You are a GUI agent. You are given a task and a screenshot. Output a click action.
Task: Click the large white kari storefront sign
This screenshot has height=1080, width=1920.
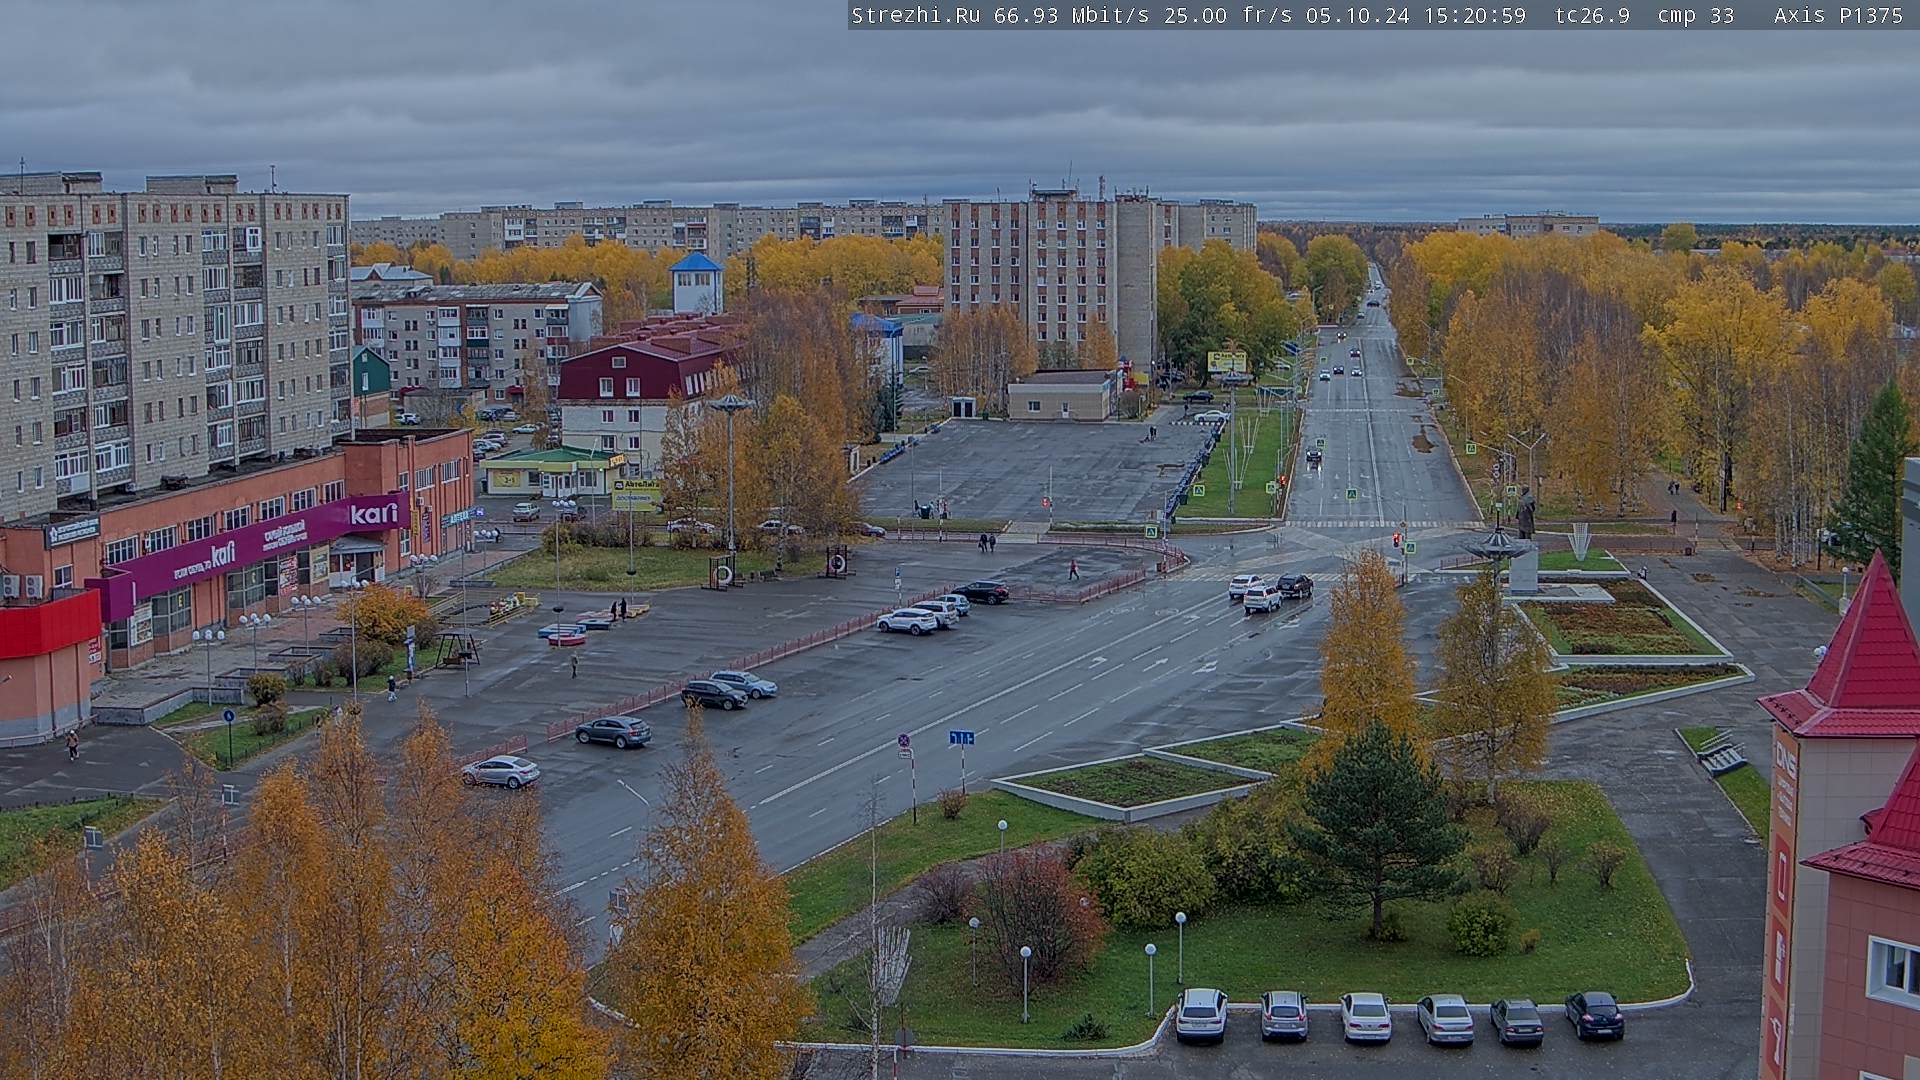(x=374, y=514)
